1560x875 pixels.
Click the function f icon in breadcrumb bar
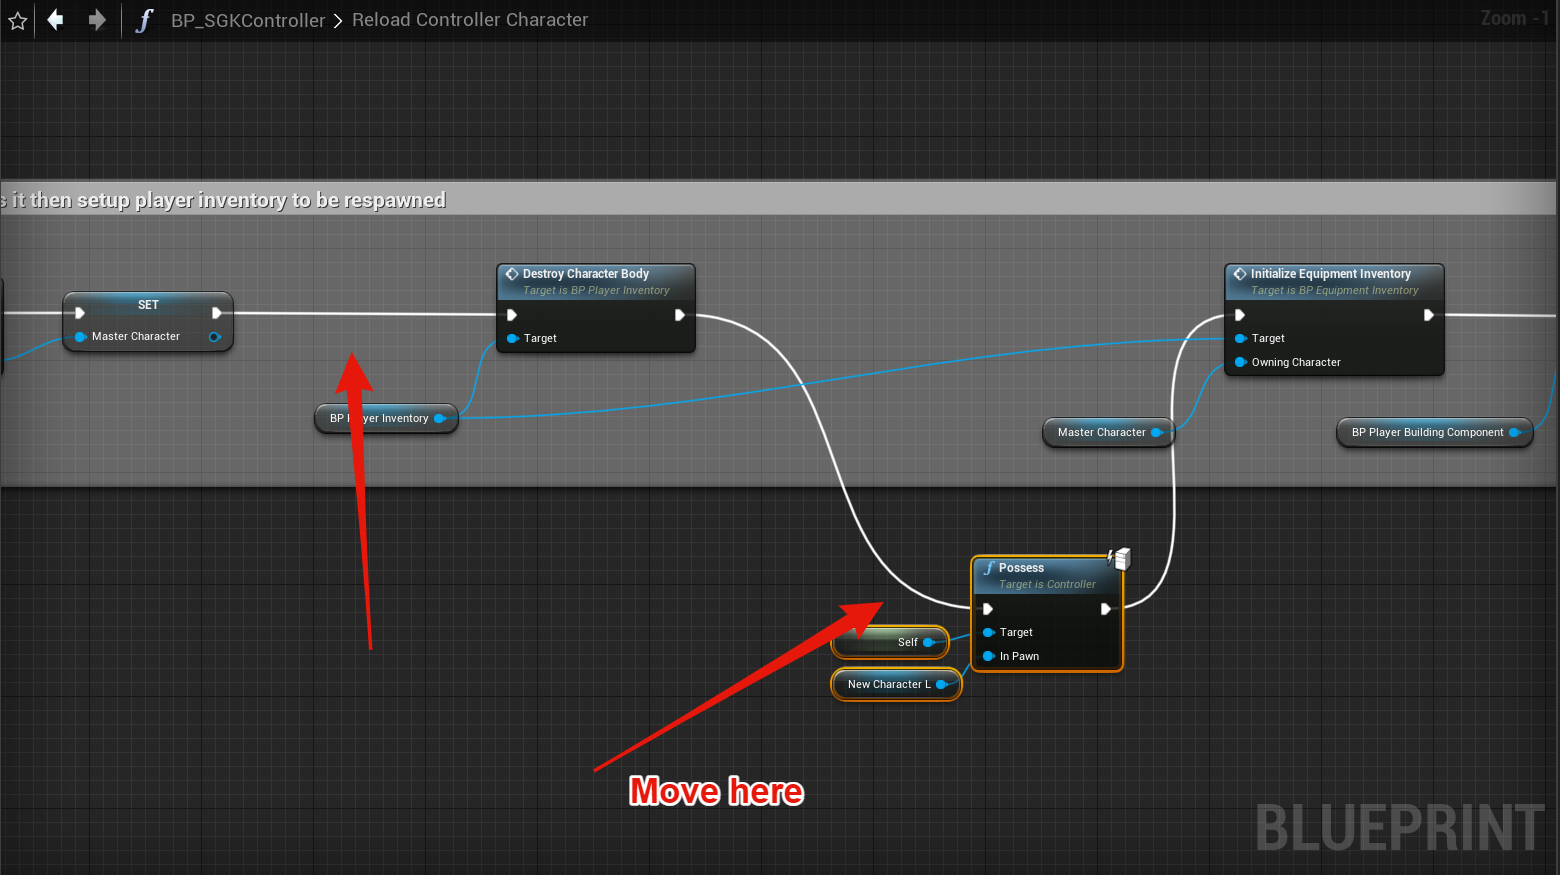144,20
